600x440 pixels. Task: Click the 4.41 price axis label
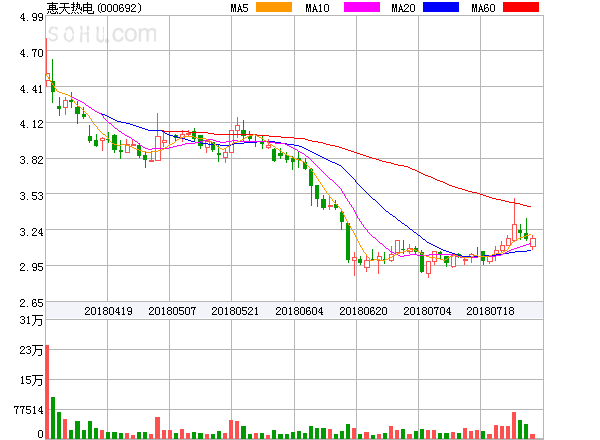31,89
